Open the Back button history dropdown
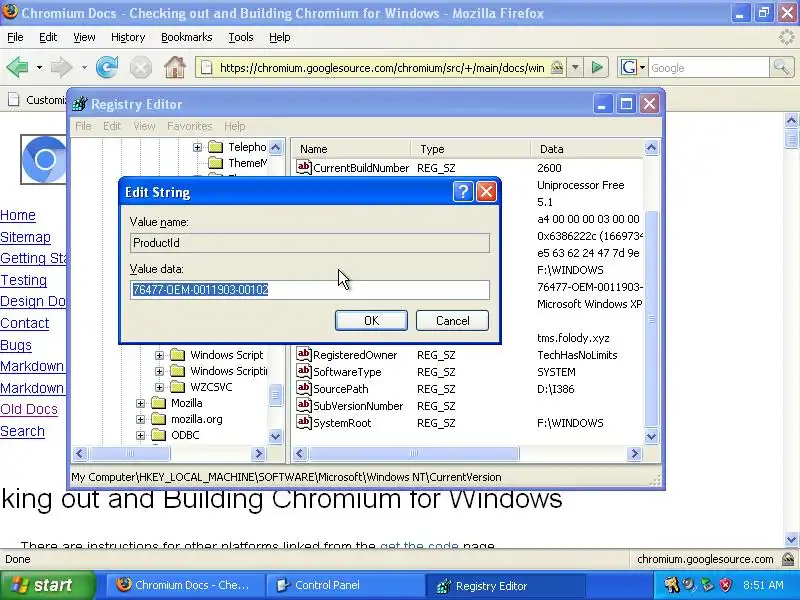 pos(39,67)
